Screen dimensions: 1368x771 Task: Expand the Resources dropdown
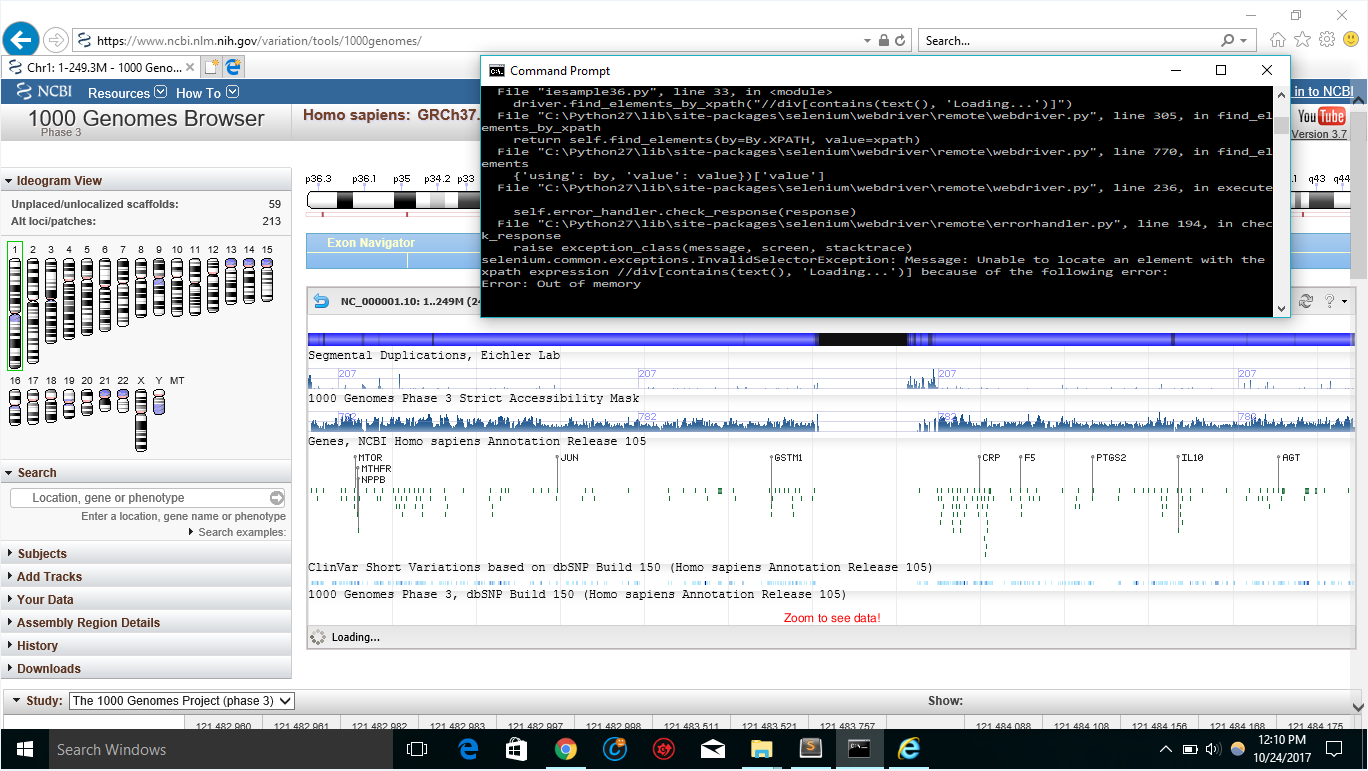tap(126, 92)
